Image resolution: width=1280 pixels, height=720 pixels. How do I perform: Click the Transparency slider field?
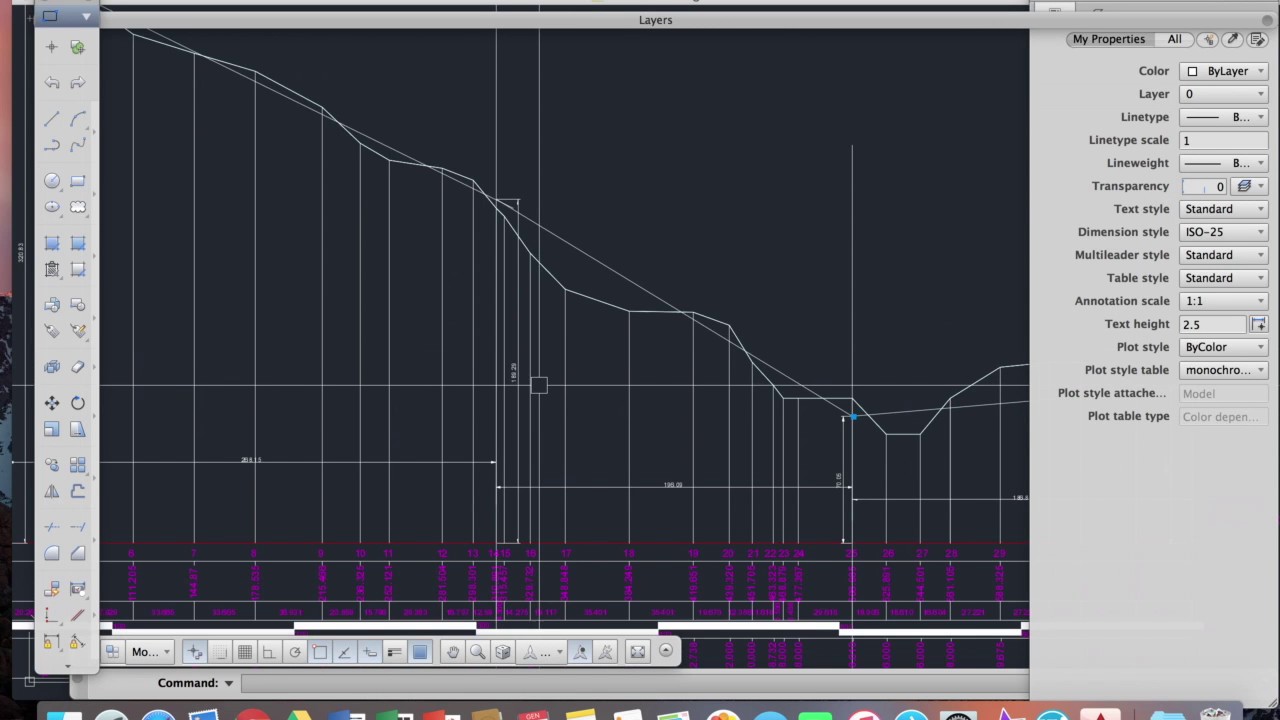(x=1204, y=186)
